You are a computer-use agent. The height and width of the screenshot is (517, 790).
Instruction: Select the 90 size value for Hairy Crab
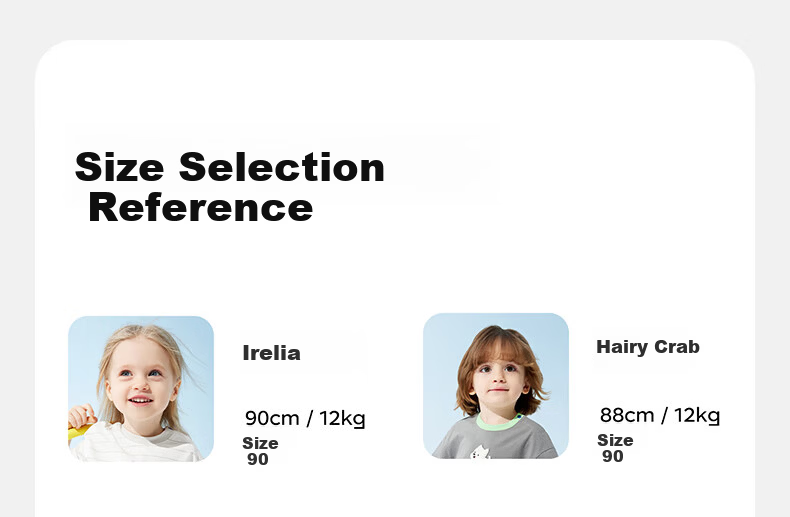coord(613,457)
